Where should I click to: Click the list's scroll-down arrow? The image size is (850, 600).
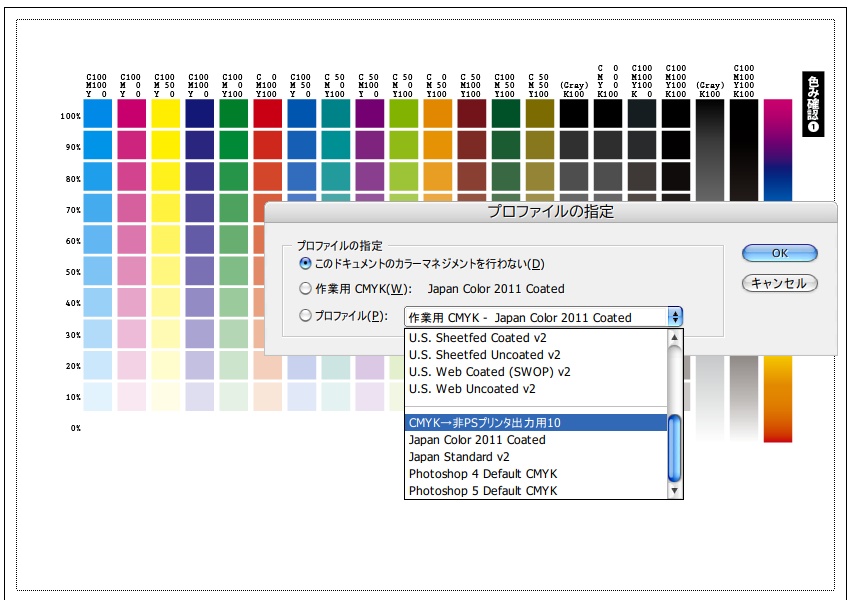click(x=673, y=488)
